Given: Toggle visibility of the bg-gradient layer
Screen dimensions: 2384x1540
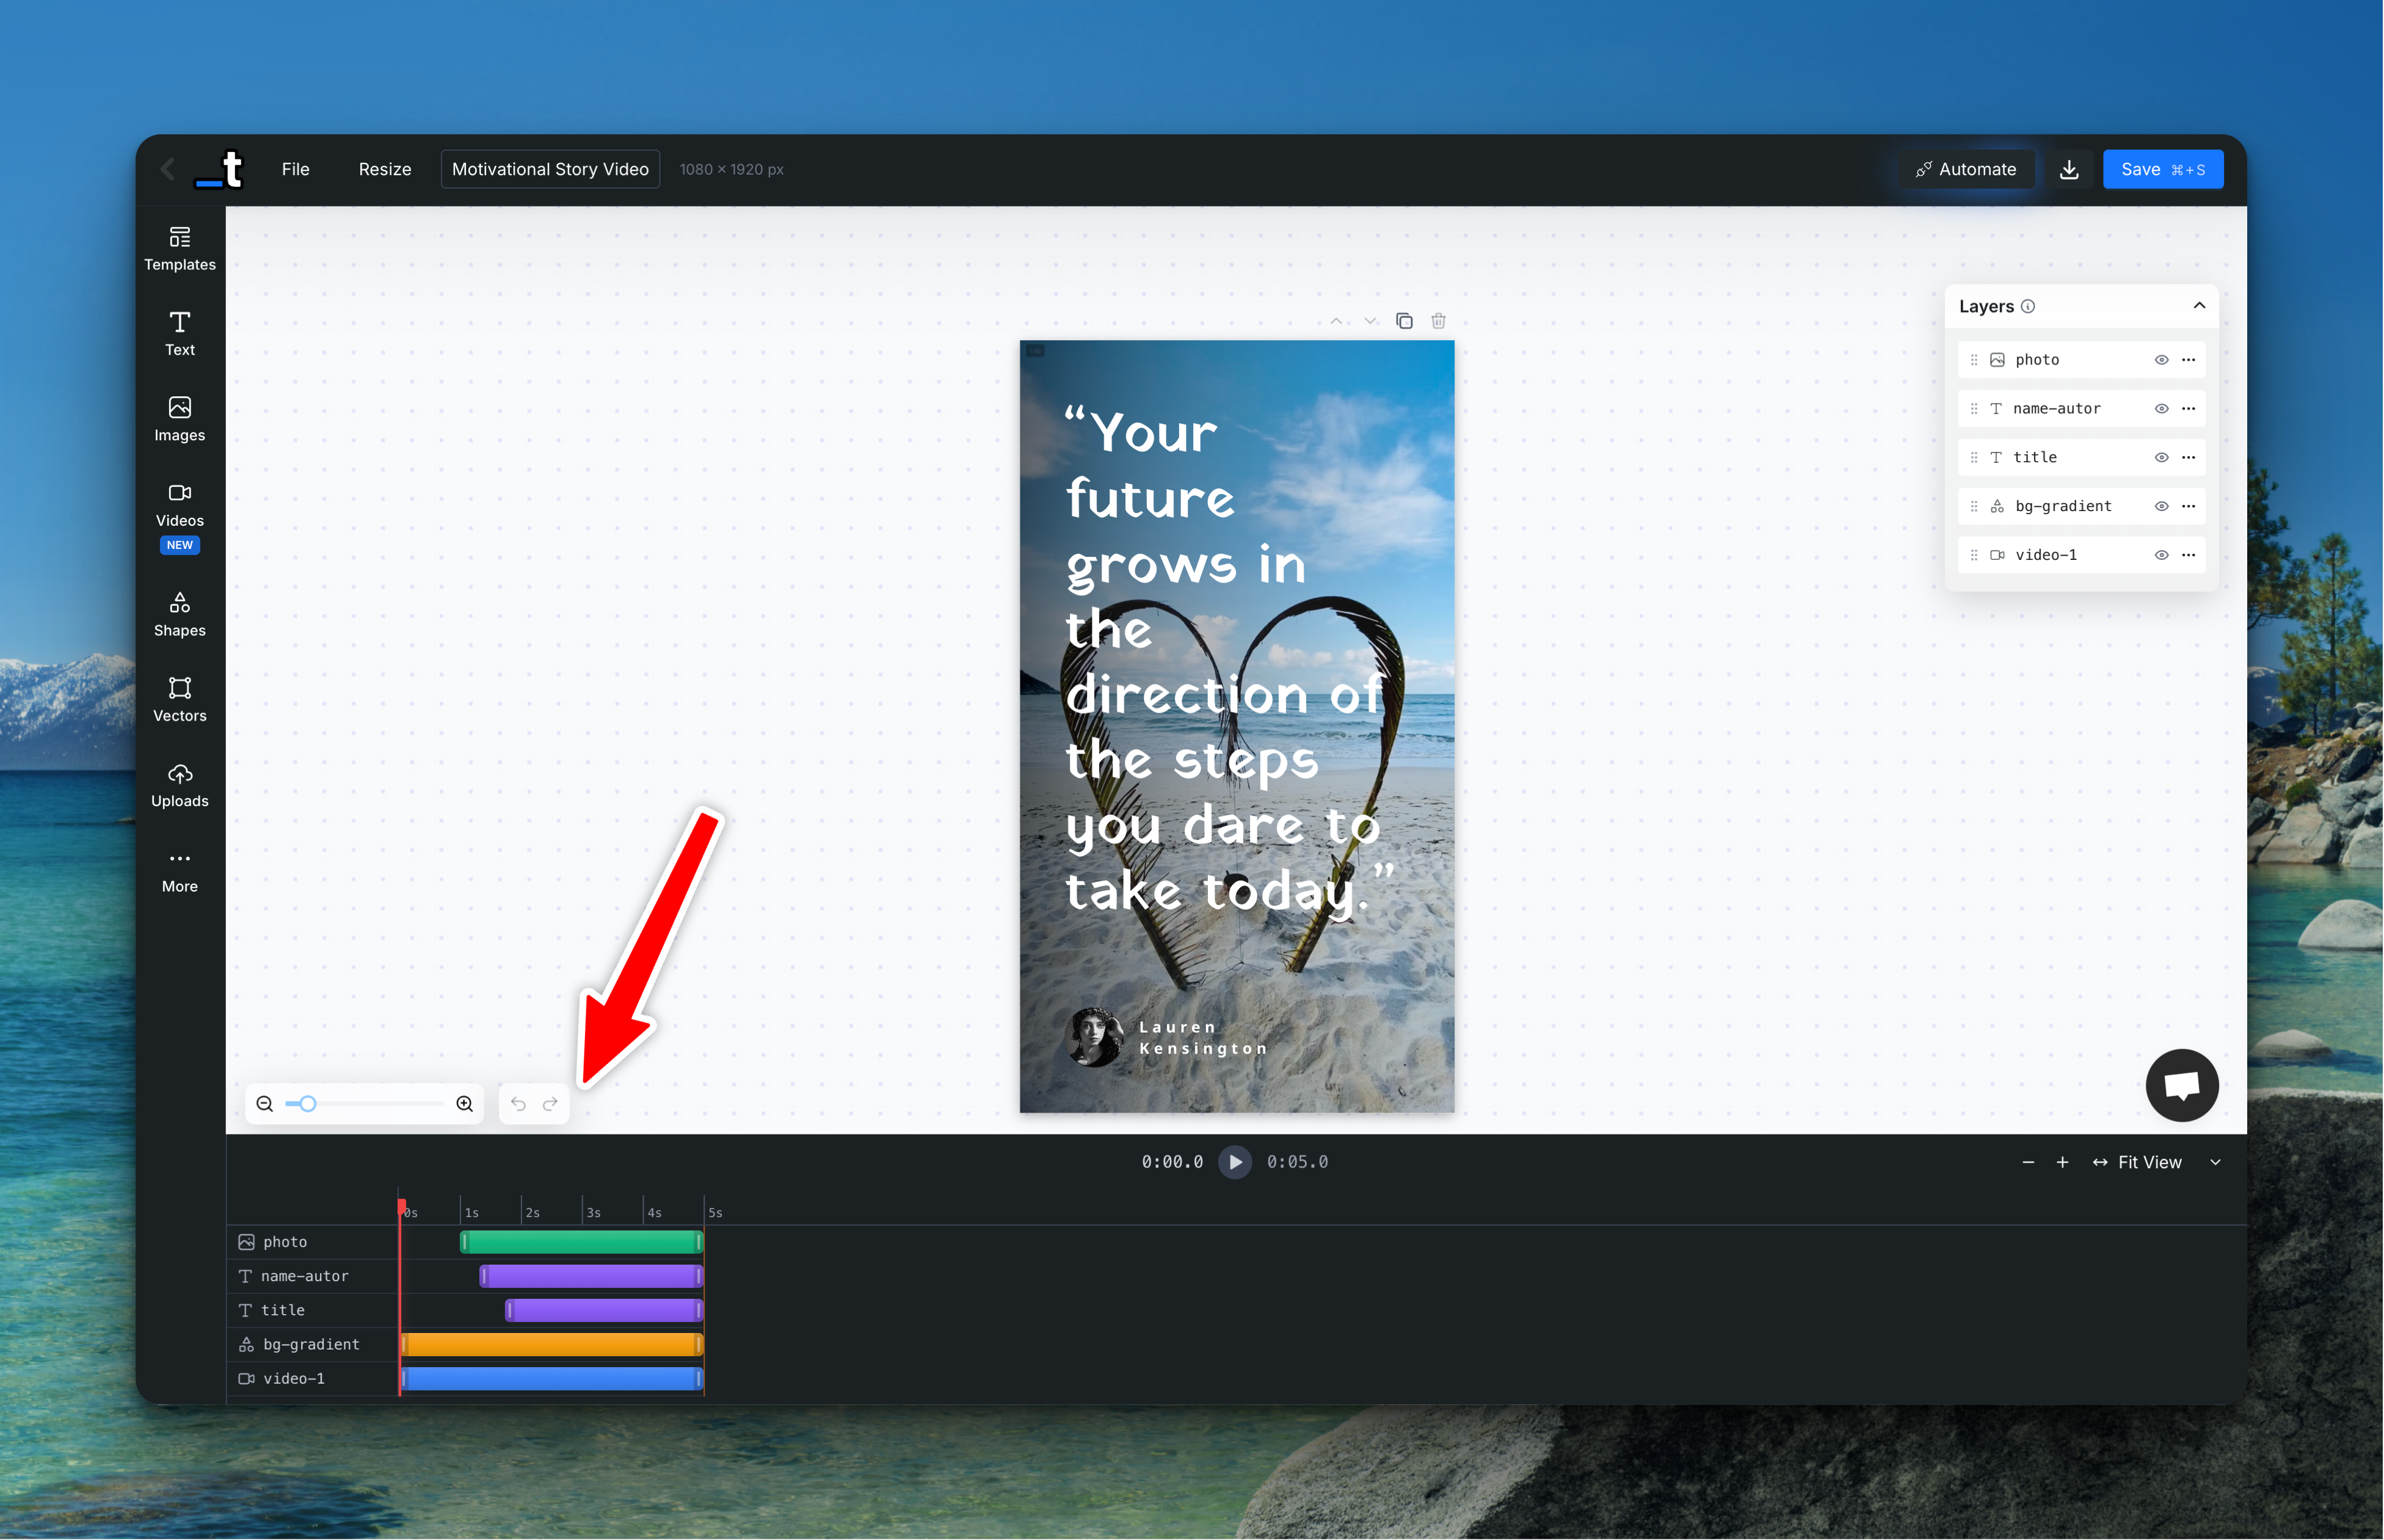Looking at the screenshot, I should [x=2161, y=506].
